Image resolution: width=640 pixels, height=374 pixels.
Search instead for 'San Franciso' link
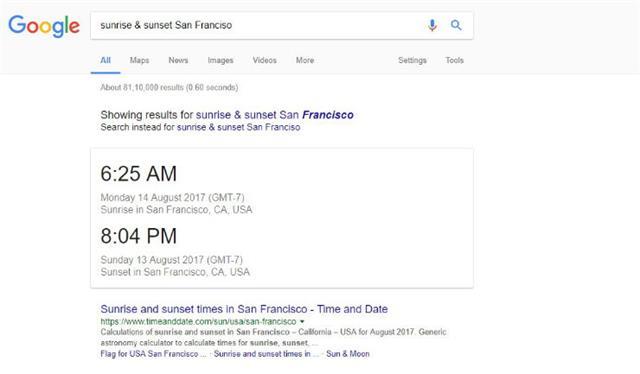(x=238, y=127)
